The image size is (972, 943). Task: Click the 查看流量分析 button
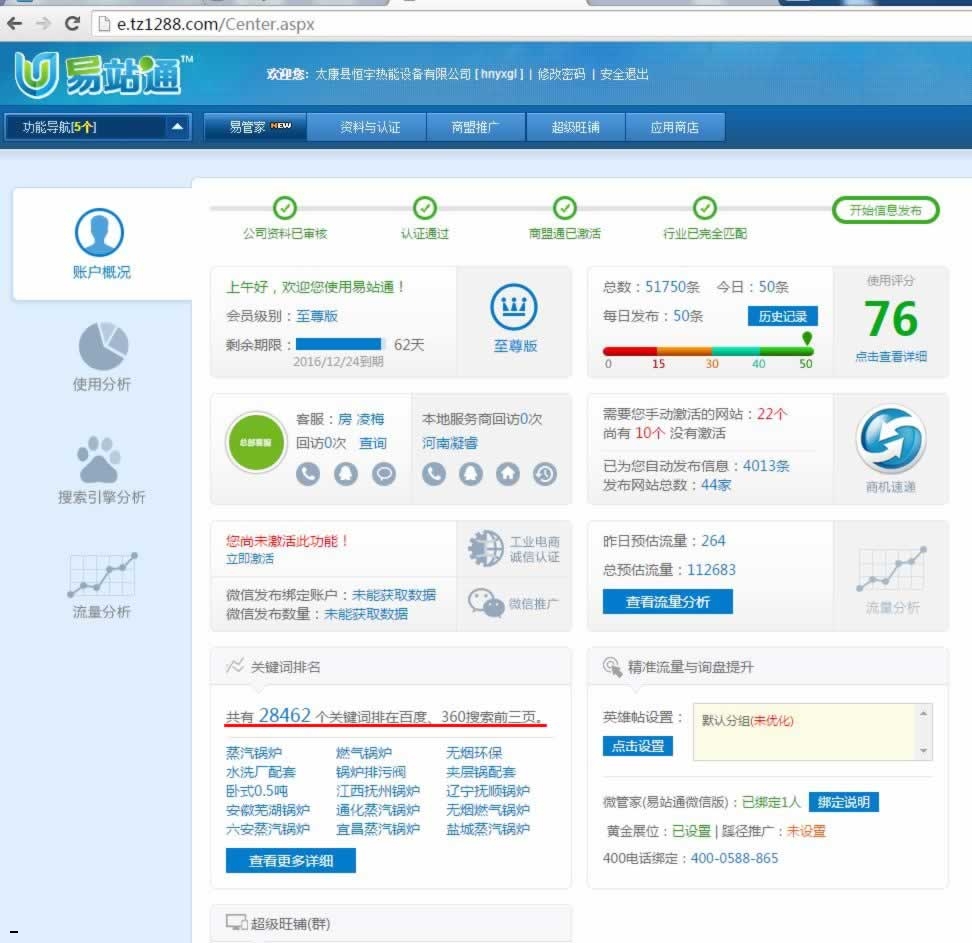point(667,602)
